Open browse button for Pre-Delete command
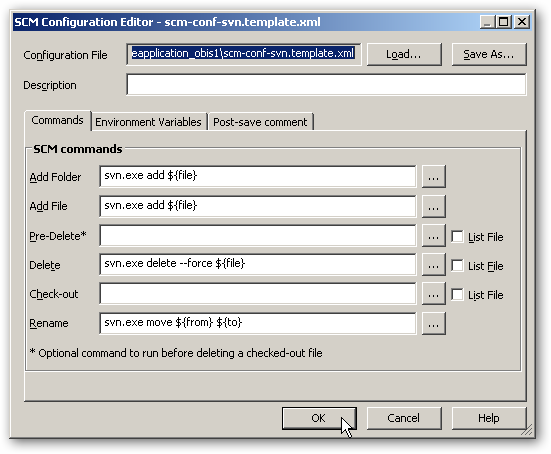Viewport: 551px width, 454px height. click(433, 236)
